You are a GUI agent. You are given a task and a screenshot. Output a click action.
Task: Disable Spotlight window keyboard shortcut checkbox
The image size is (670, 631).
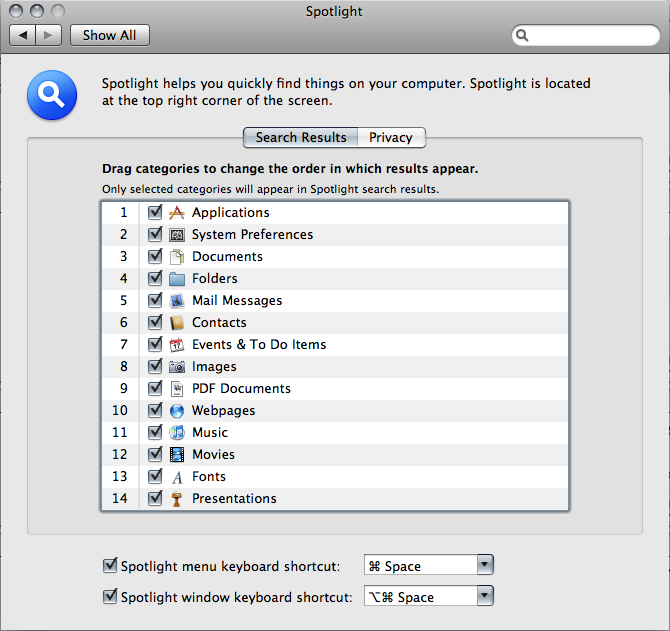[x=110, y=596]
